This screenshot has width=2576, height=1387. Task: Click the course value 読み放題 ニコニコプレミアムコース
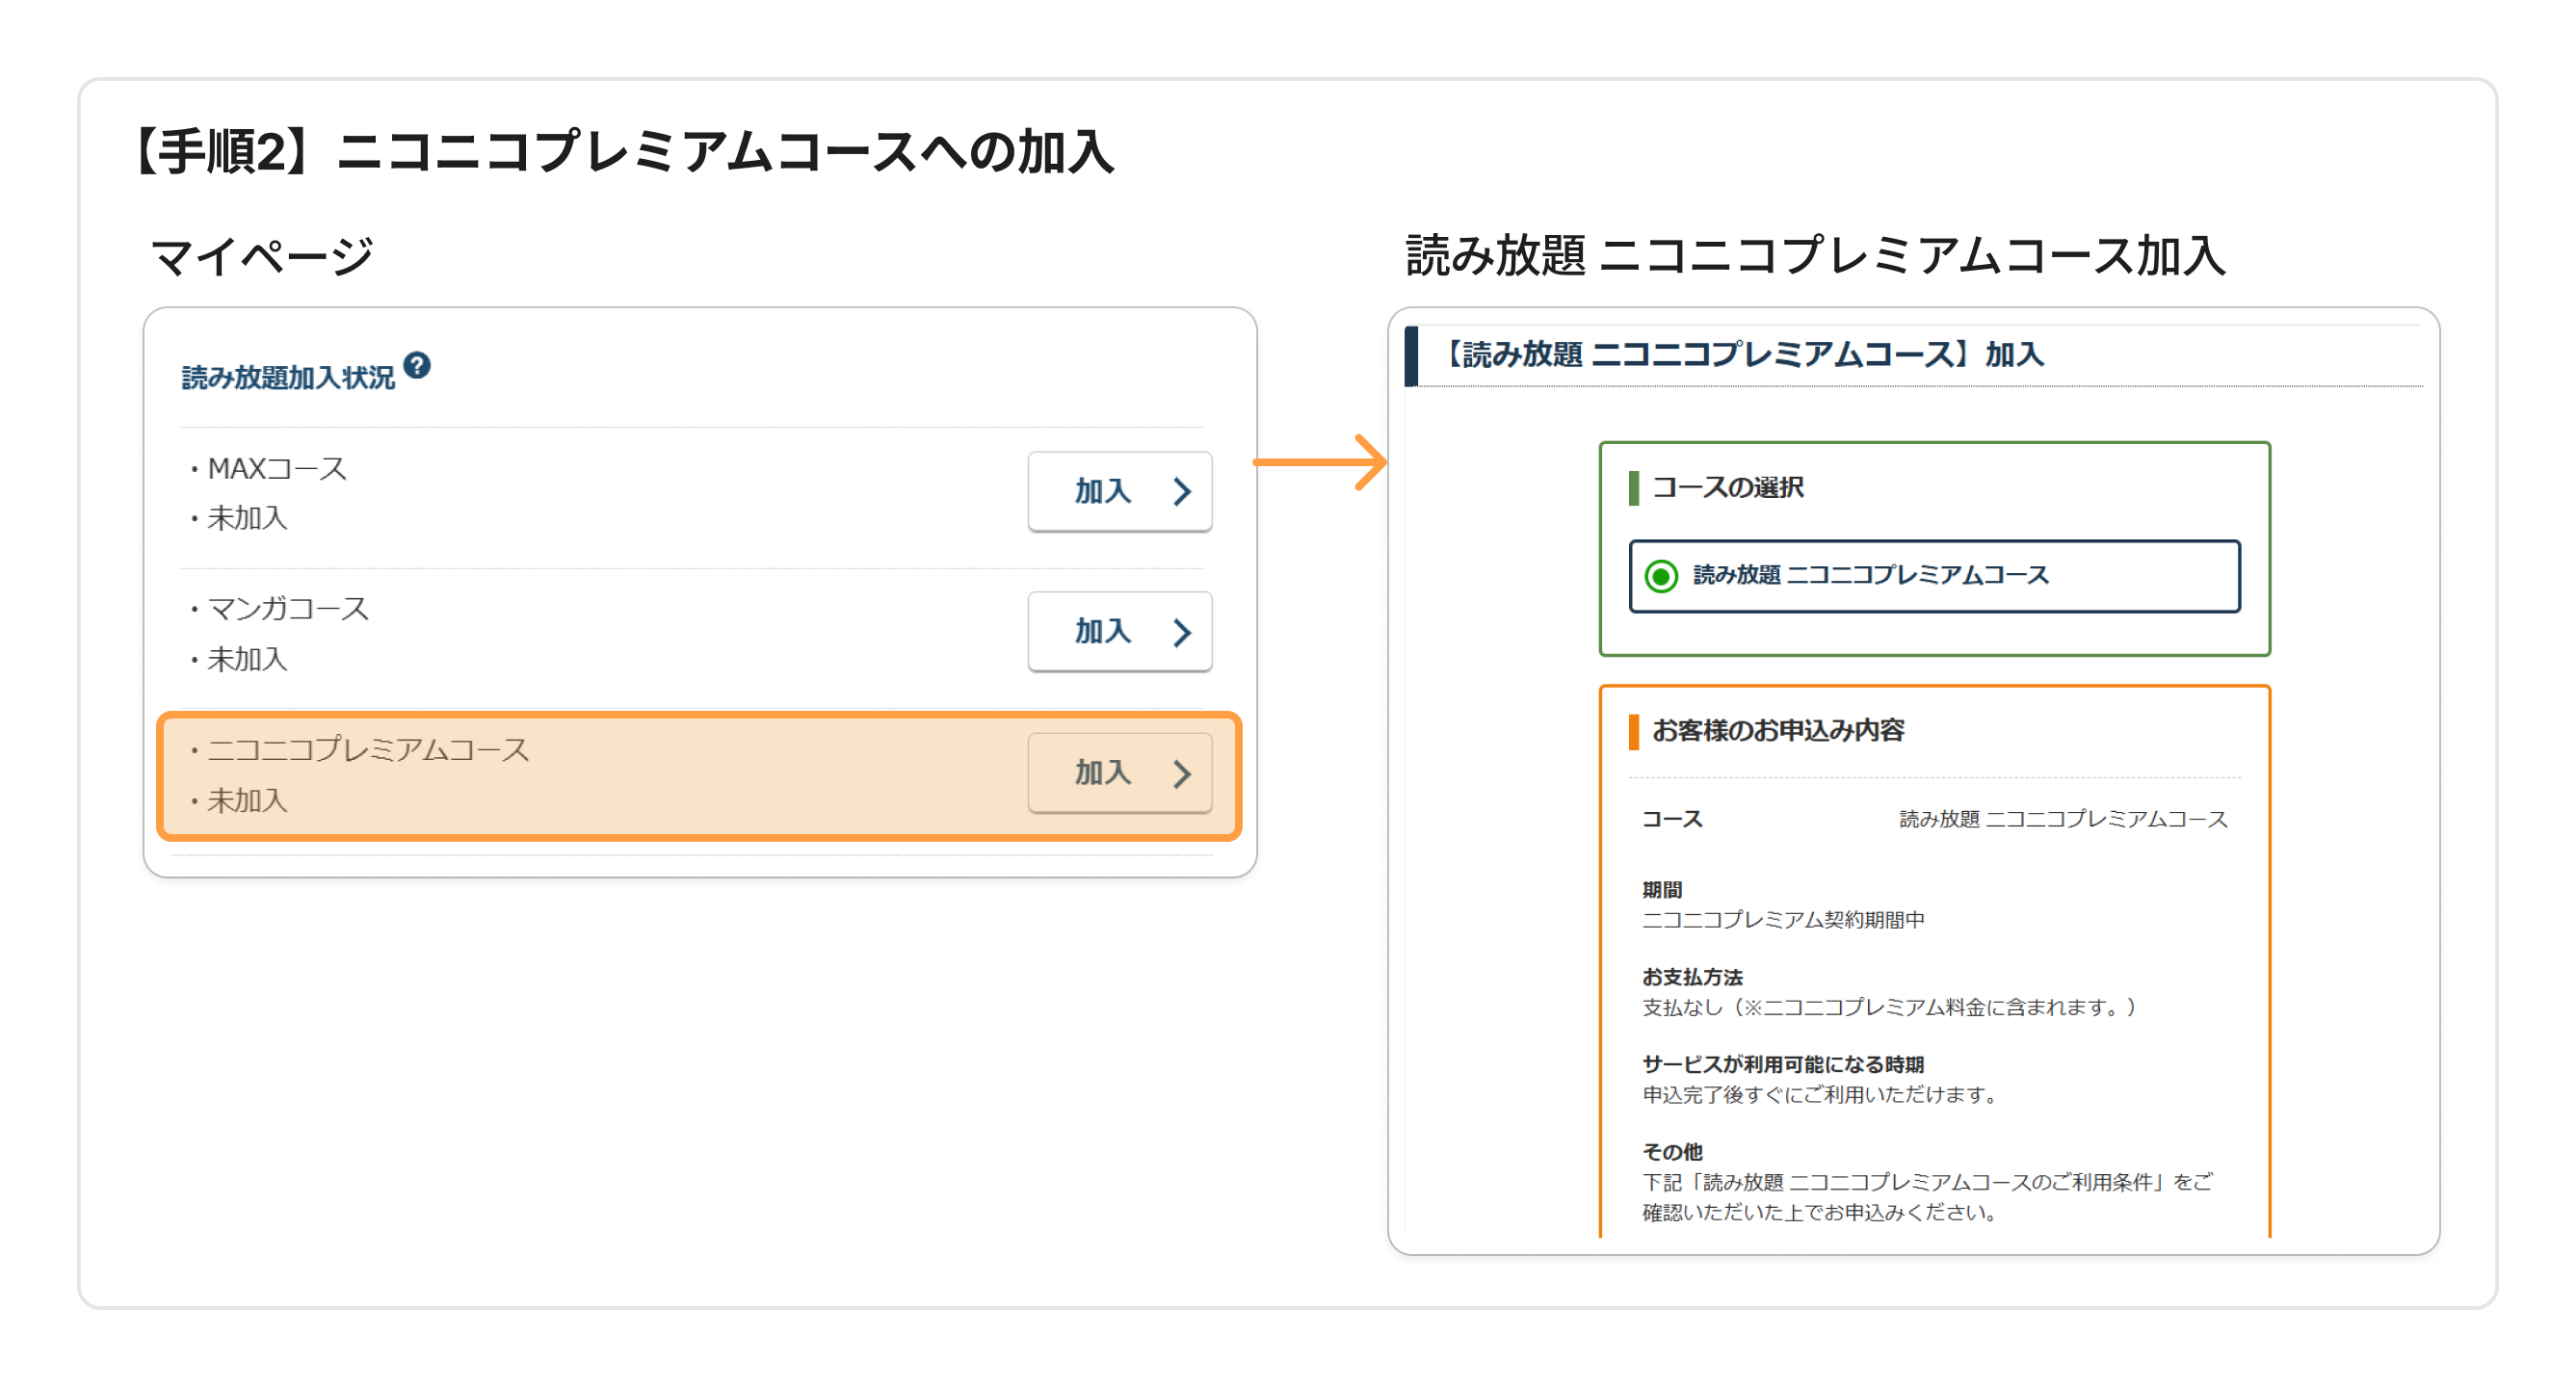[2063, 819]
